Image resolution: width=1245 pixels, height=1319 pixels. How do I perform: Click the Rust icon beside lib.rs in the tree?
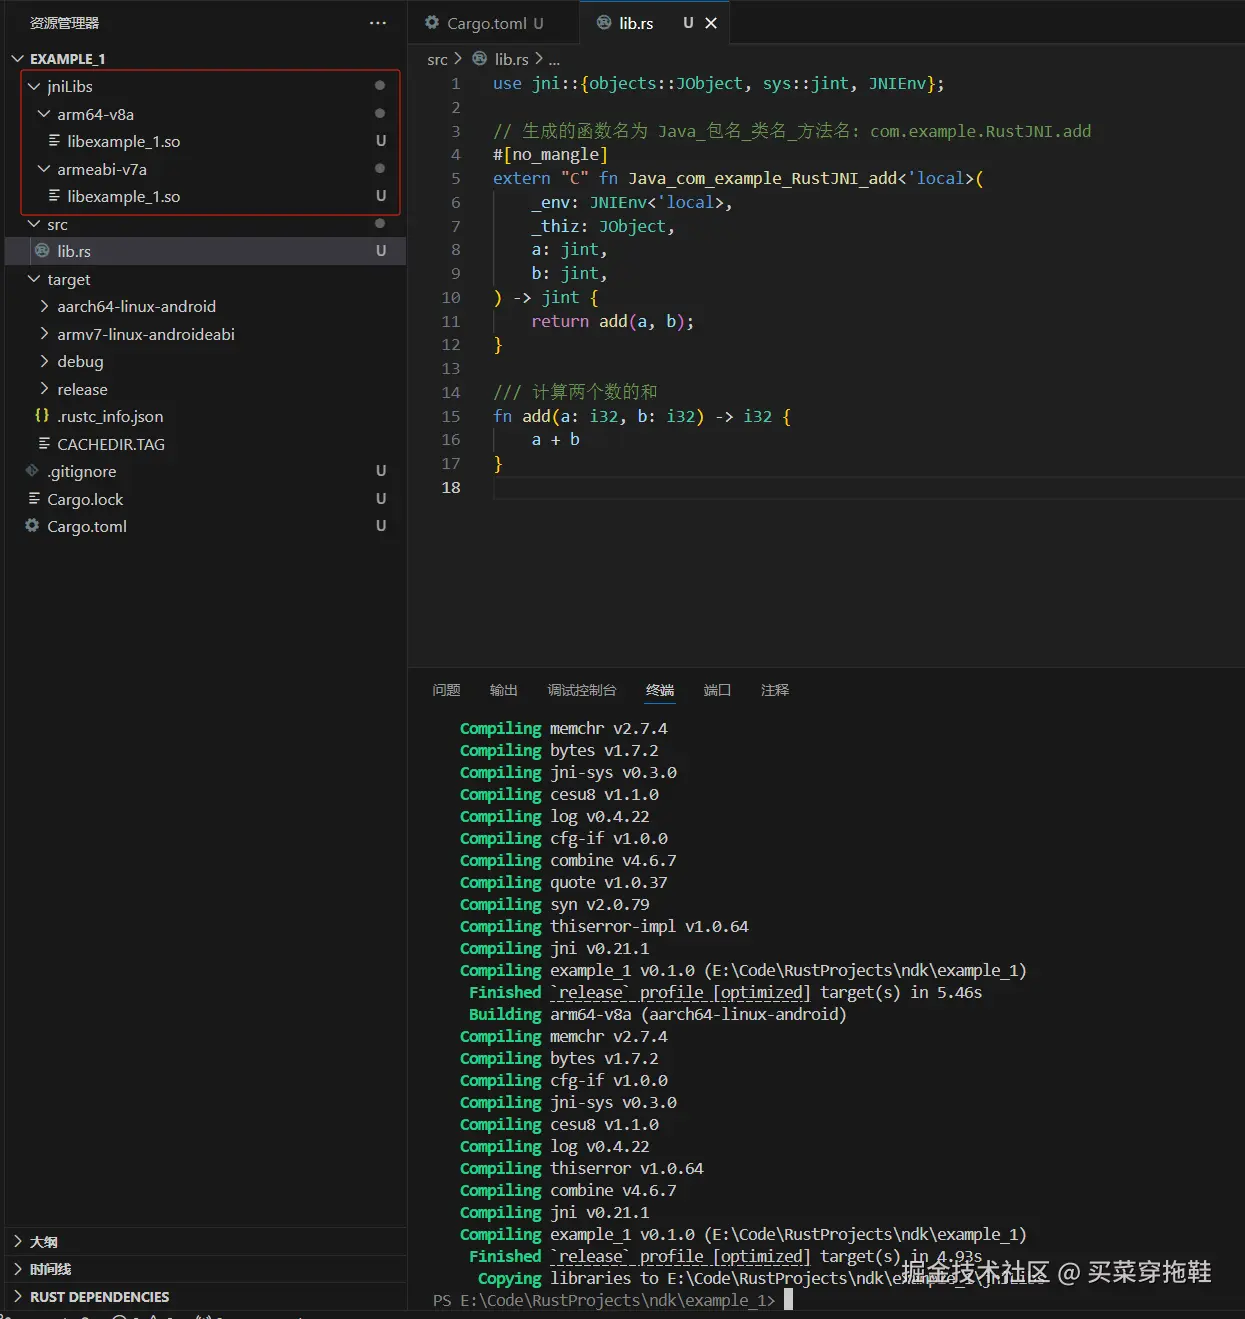click(x=42, y=251)
